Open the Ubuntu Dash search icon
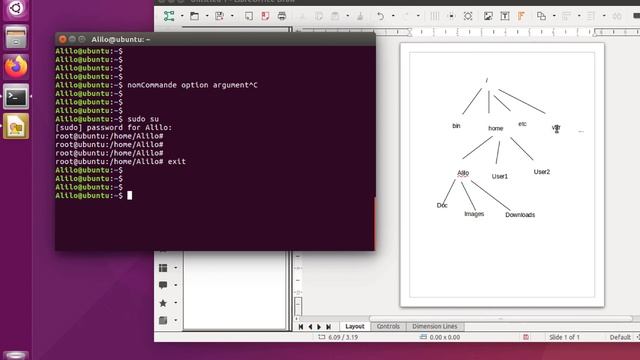Screen dimensions: 640x360 tap(16, 9)
